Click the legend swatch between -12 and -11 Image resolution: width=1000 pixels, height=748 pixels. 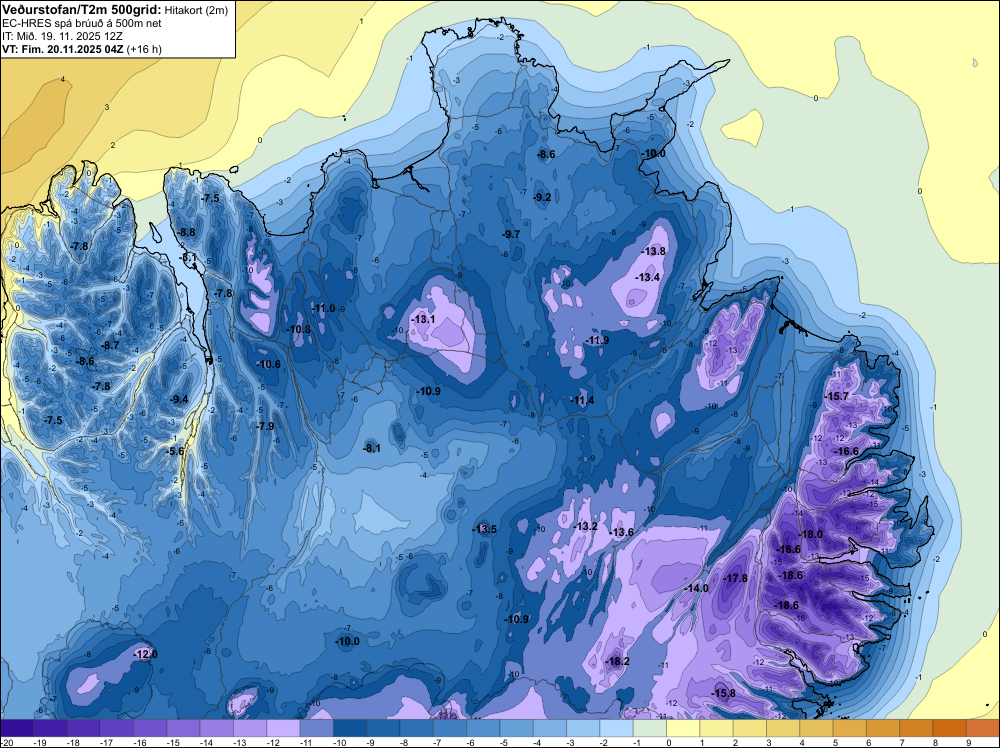point(283,728)
